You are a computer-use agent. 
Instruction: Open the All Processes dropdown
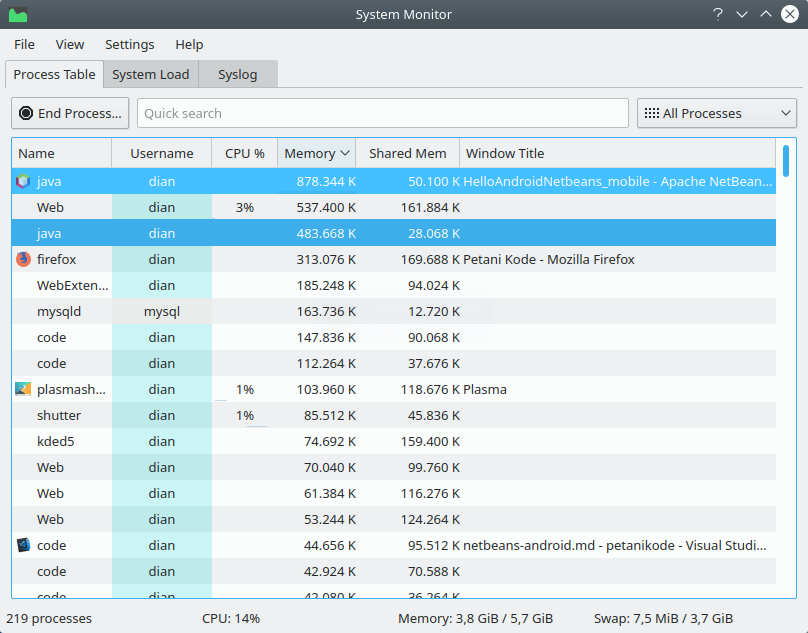coord(716,113)
